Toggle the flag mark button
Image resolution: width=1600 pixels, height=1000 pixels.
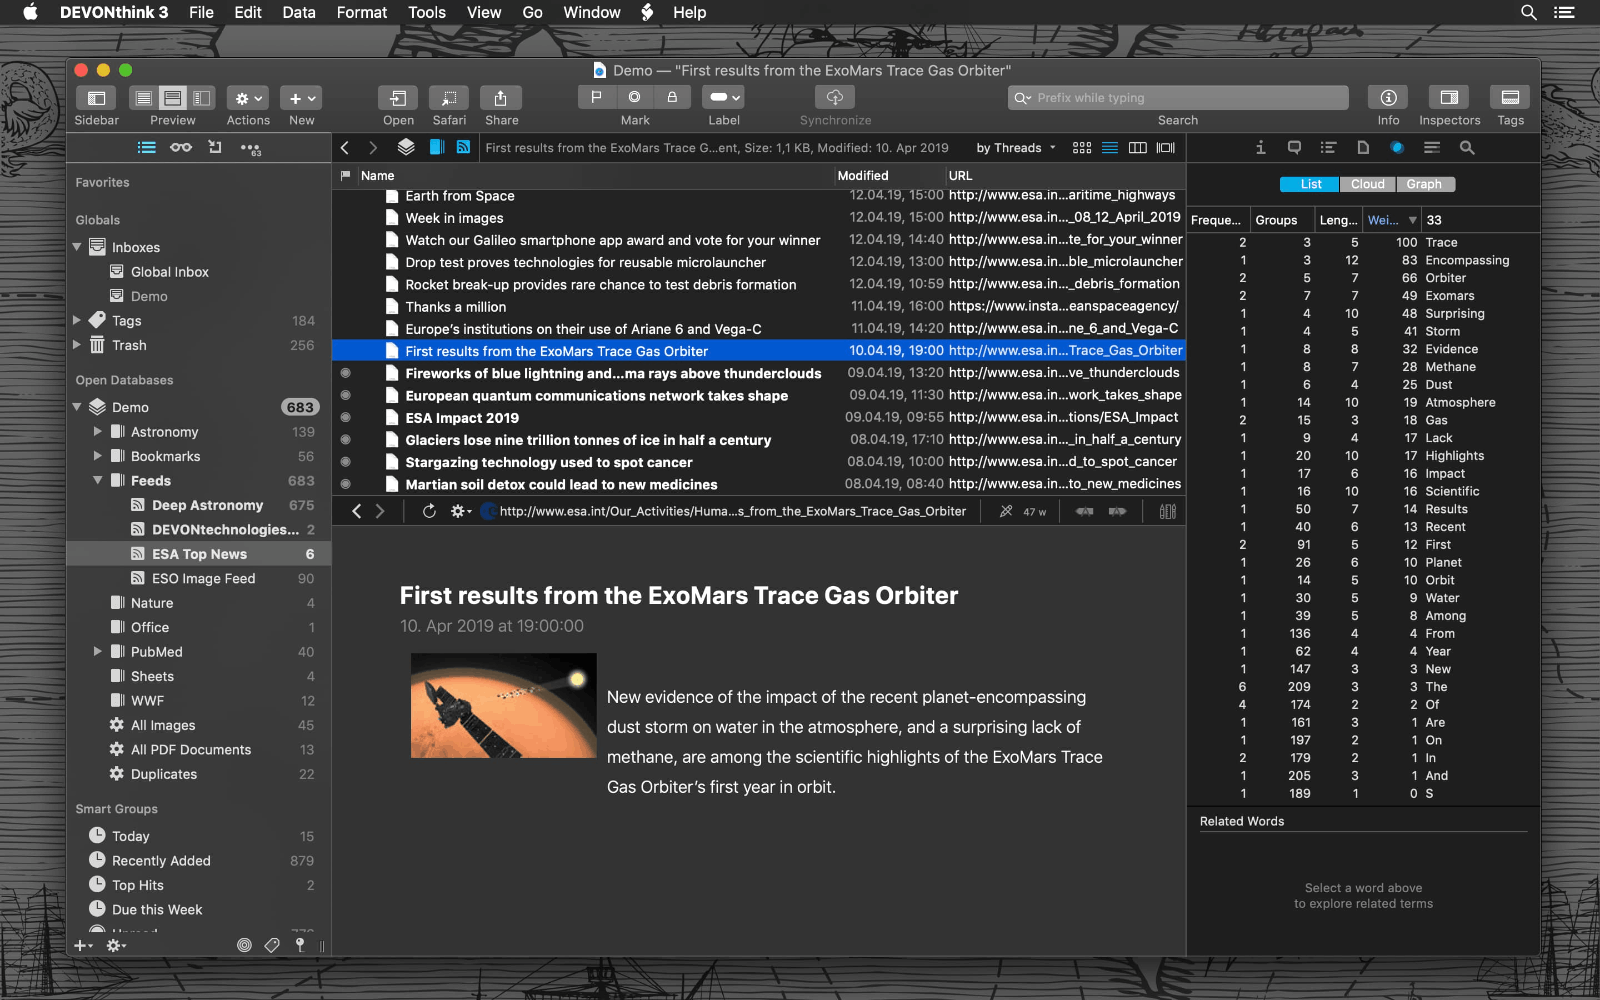coord(597,97)
